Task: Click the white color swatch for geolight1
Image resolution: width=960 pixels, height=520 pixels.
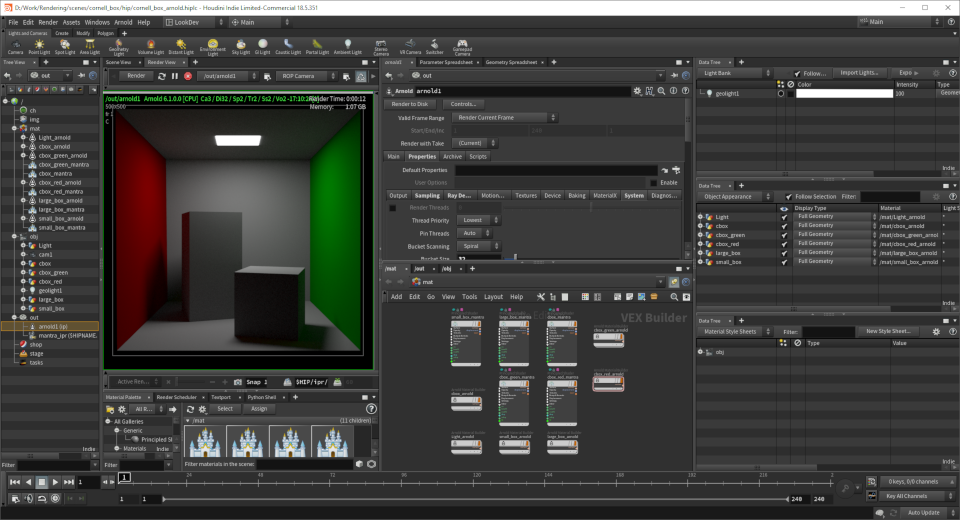Action: (x=844, y=94)
